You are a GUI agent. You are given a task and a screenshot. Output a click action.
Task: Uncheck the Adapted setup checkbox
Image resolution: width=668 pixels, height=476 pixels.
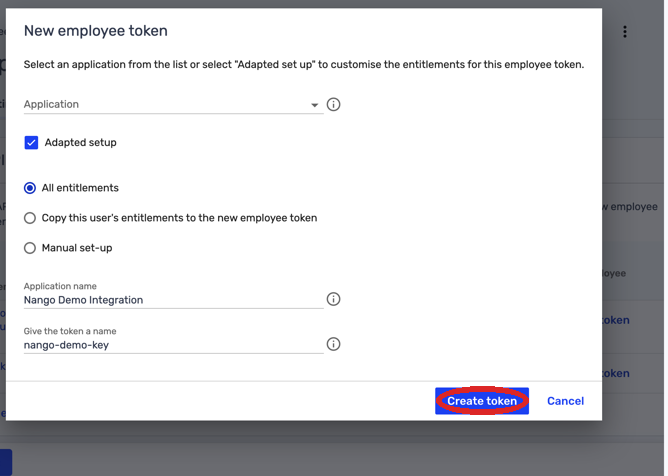31,142
